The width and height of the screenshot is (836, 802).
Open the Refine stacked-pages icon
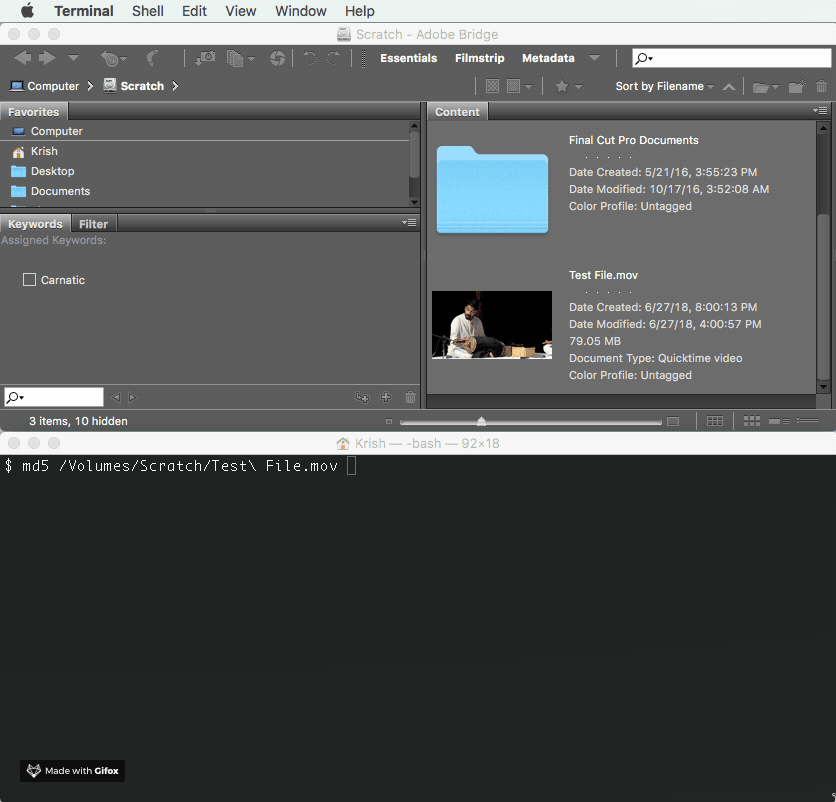click(x=240, y=58)
